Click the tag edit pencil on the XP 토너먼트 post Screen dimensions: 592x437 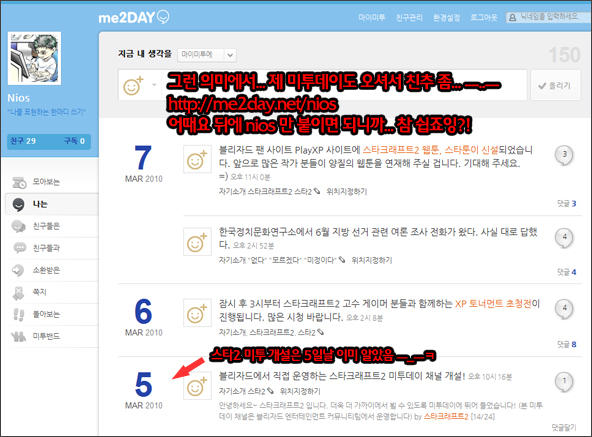pyautogui.click(x=321, y=332)
